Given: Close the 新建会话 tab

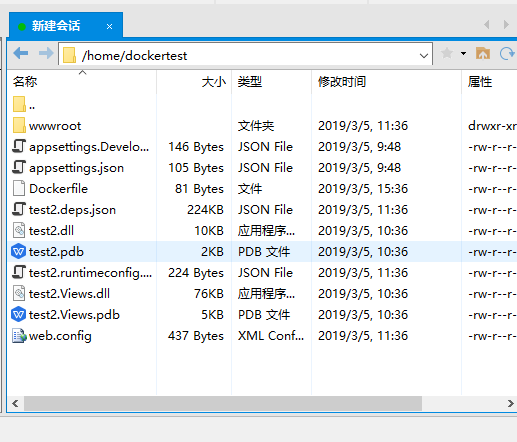Looking at the screenshot, I should 109,27.
